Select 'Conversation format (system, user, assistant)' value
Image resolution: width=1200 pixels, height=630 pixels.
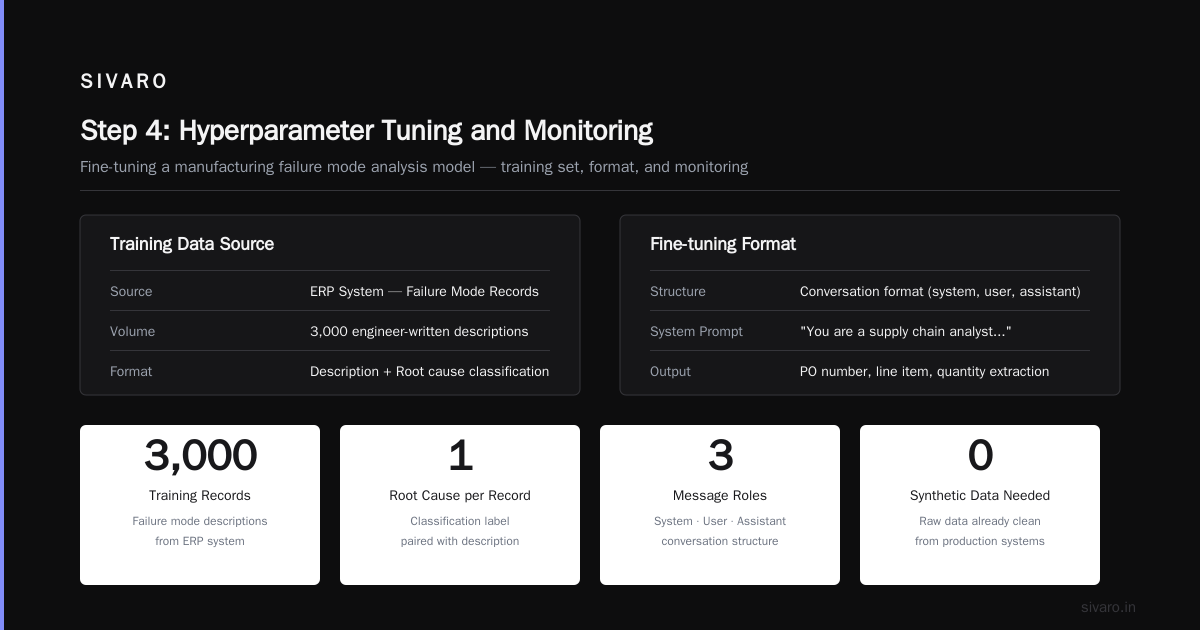940,291
